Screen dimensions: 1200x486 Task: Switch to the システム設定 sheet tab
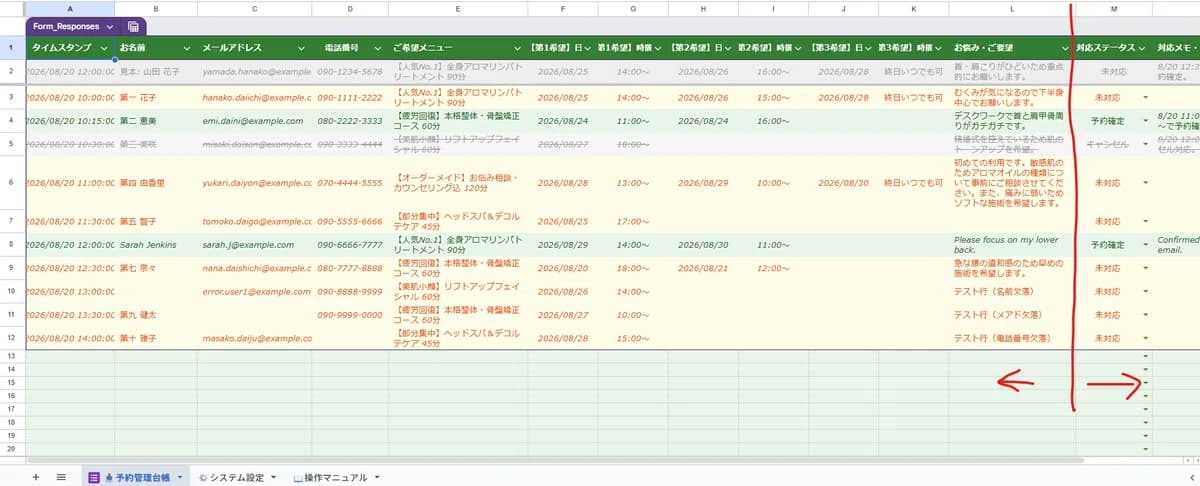[236, 478]
